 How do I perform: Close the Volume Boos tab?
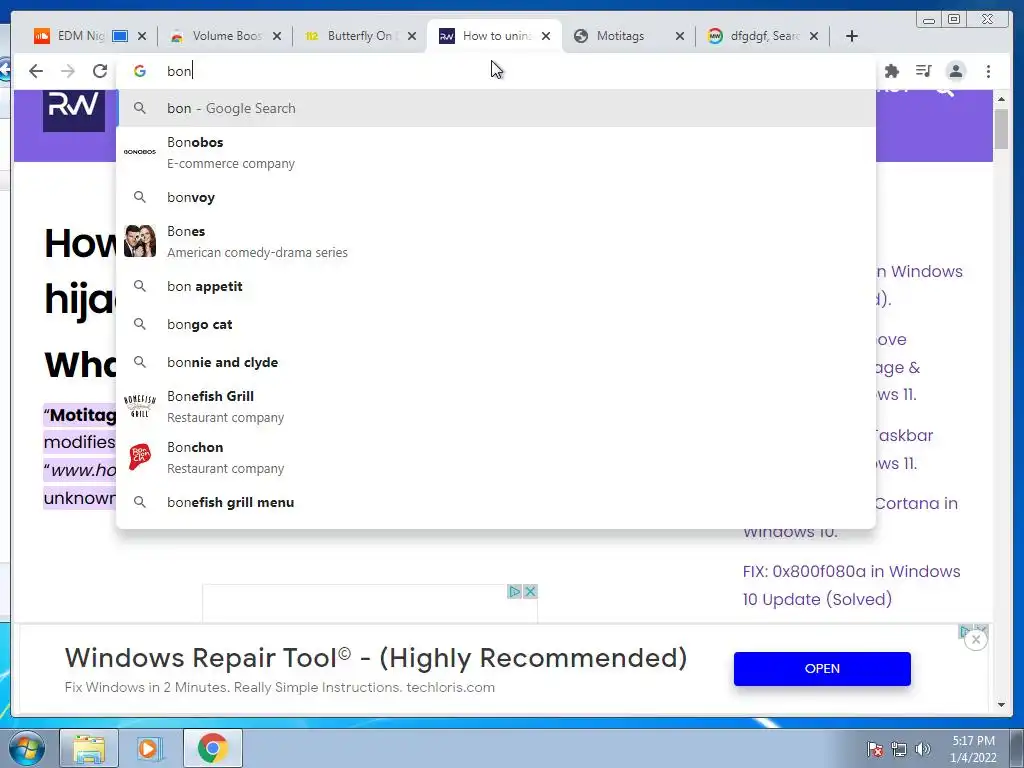click(x=277, y=36)
